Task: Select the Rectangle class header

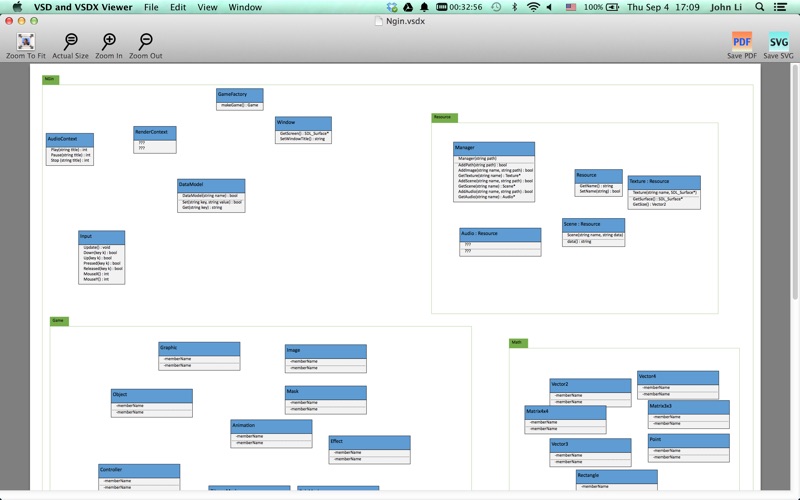Action: [617, 477]
